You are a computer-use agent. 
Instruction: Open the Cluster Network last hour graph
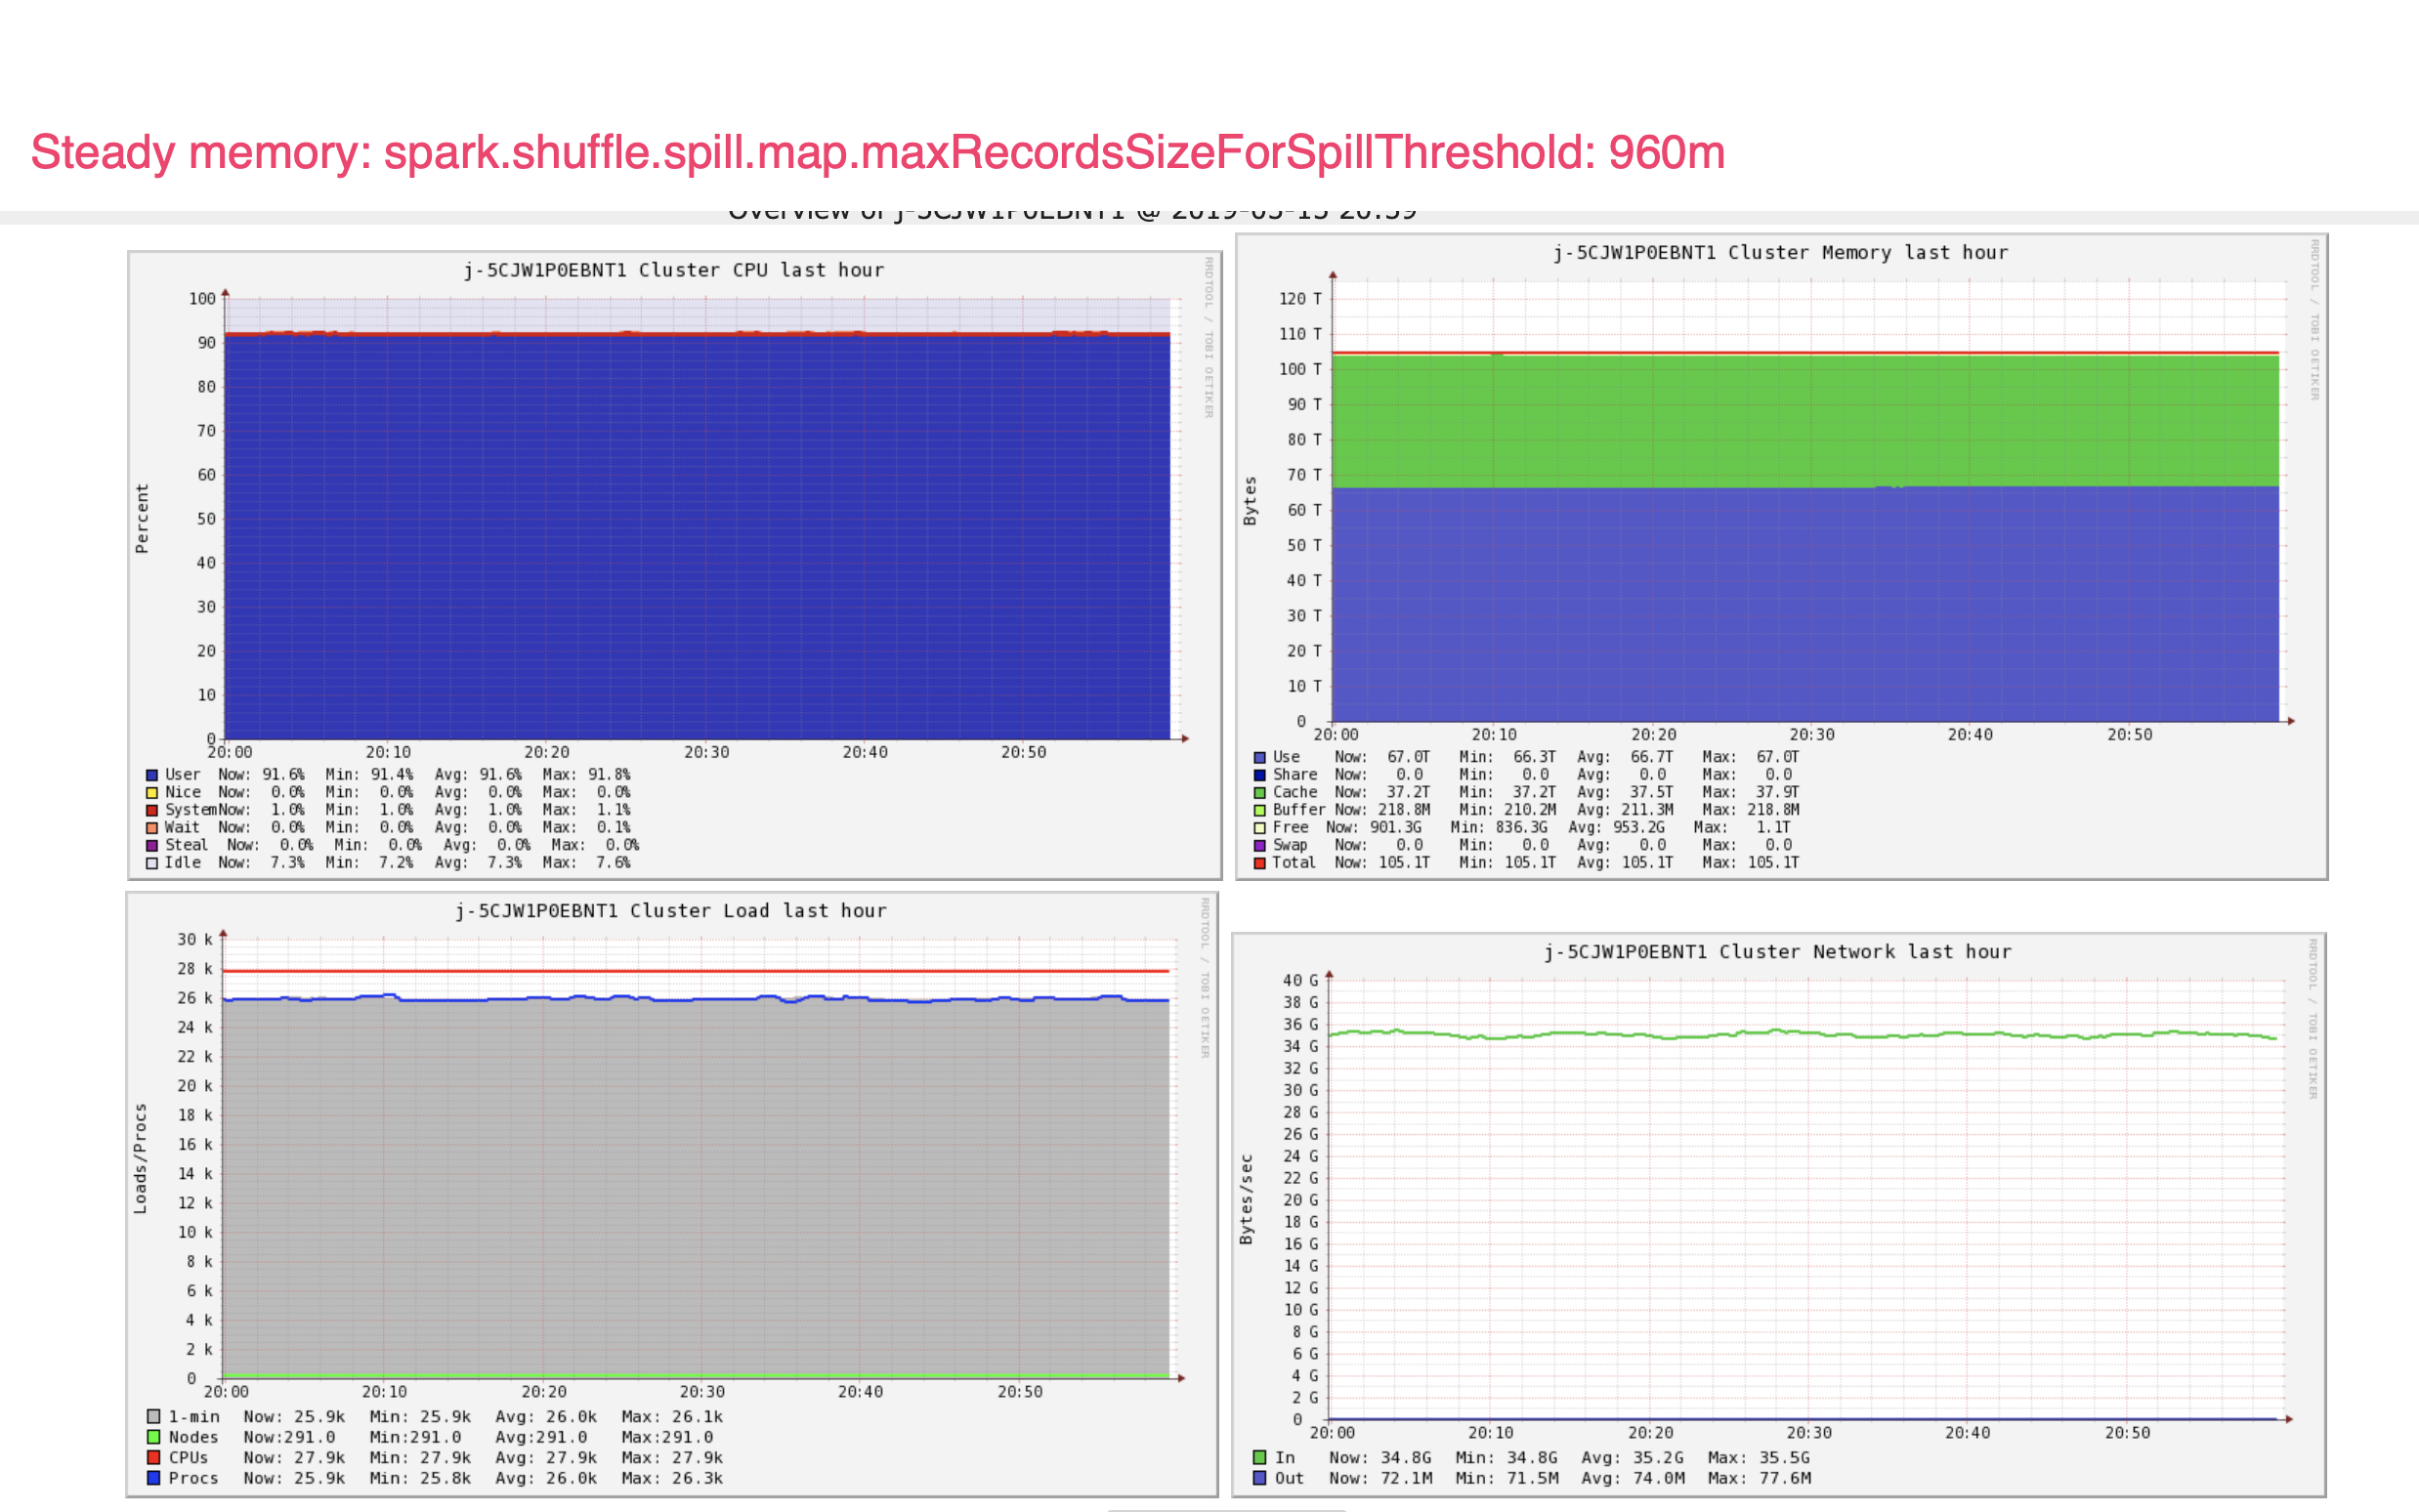pyautogui.click(x=1806, y=1200)
